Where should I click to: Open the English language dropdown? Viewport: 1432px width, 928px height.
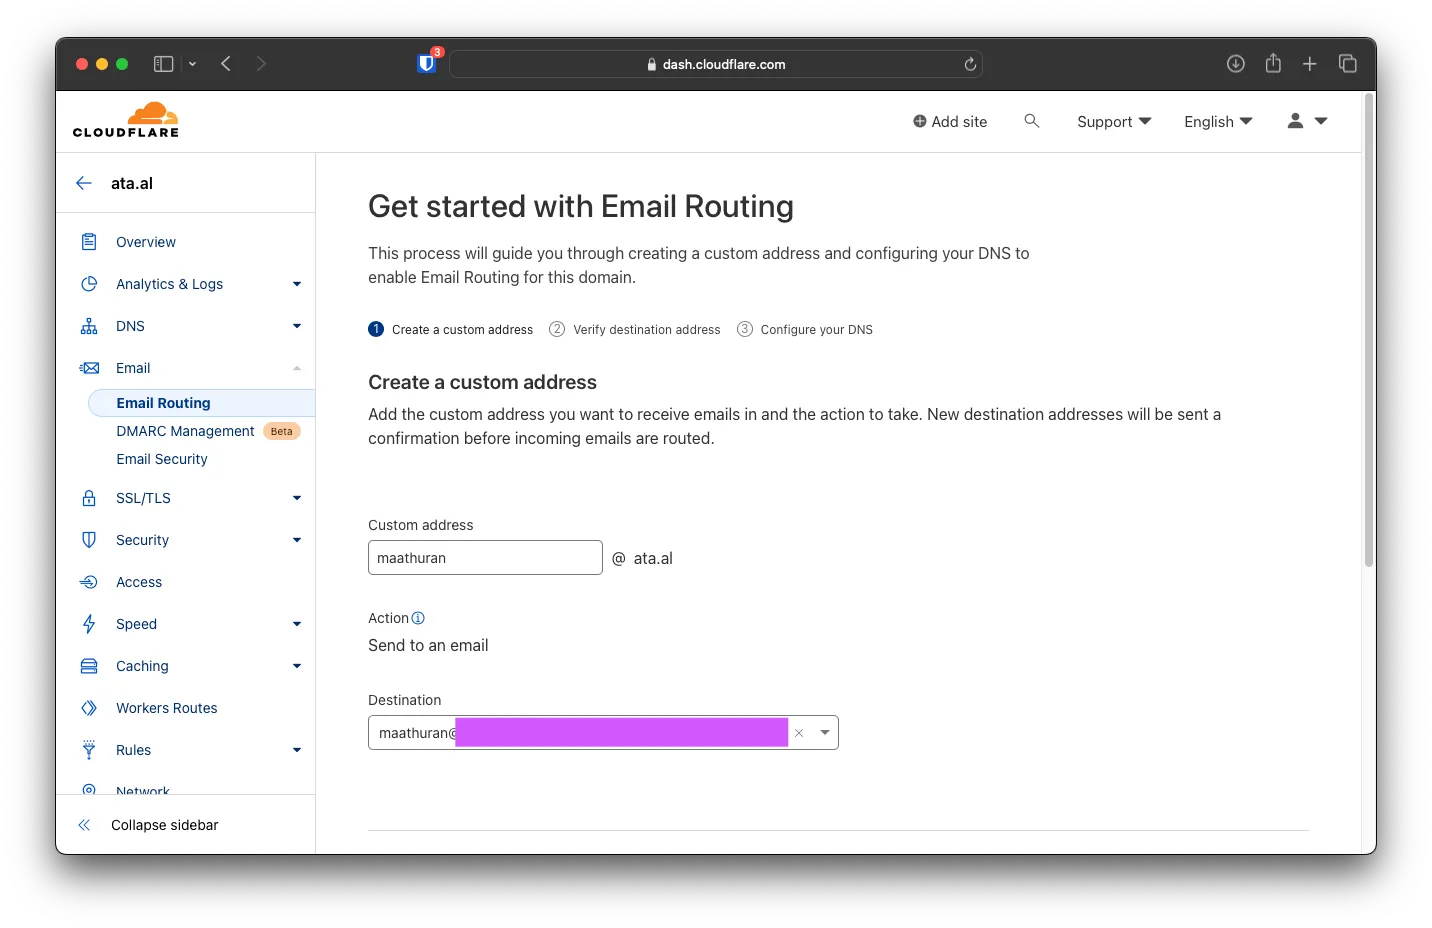click(x=1218, y=121)
